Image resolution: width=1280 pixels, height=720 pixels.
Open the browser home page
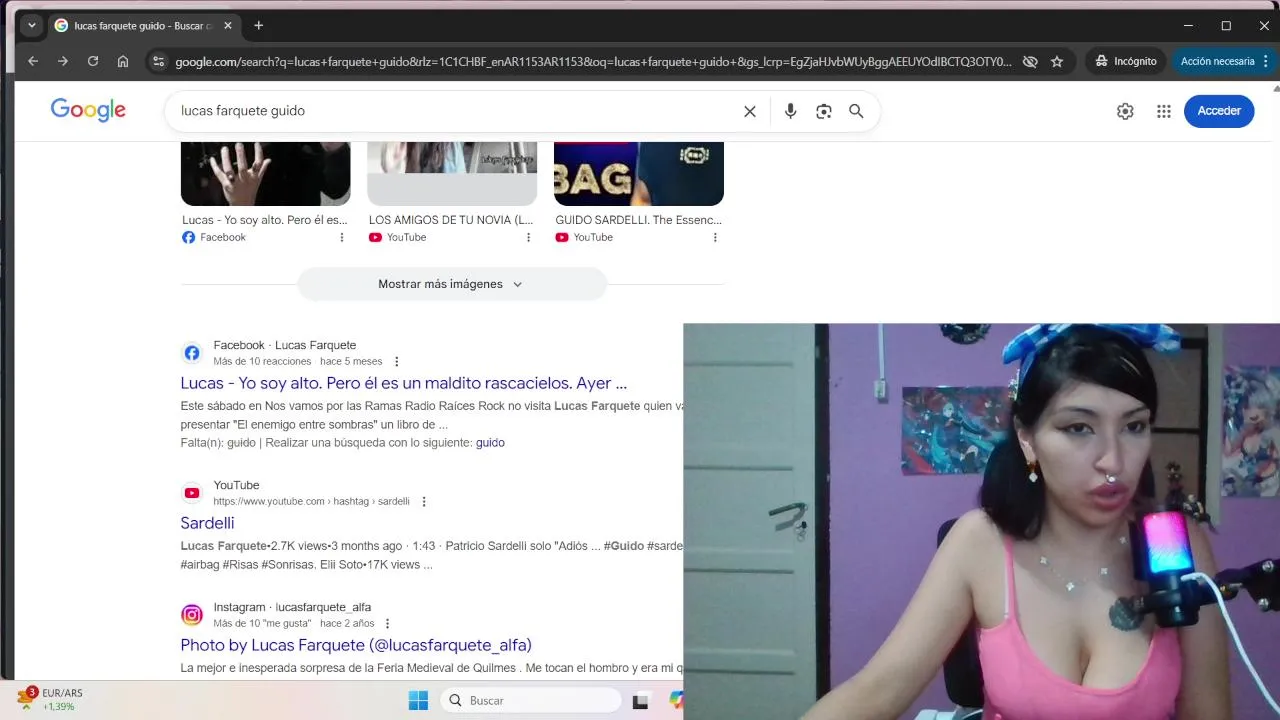point(122,61)
